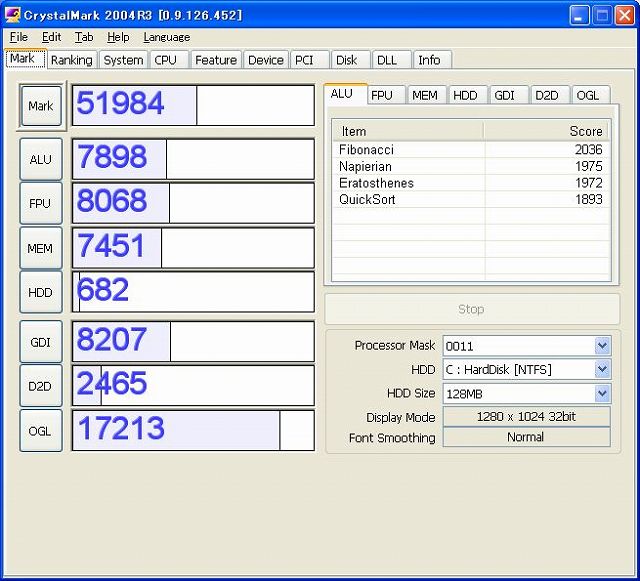This screenshot has height=581, width=640.
Task: Open the Edit menu
Action: (x=51, y=37)
